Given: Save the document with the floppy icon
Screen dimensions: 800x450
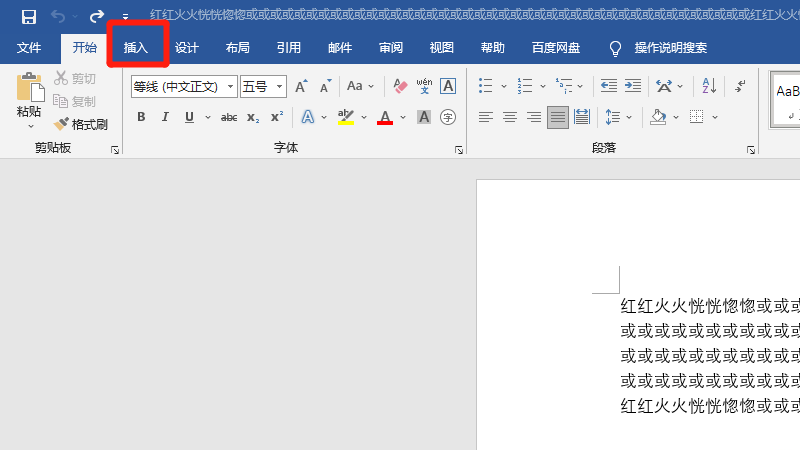Looking at the screenshot, I should click(x=29, y=17).
